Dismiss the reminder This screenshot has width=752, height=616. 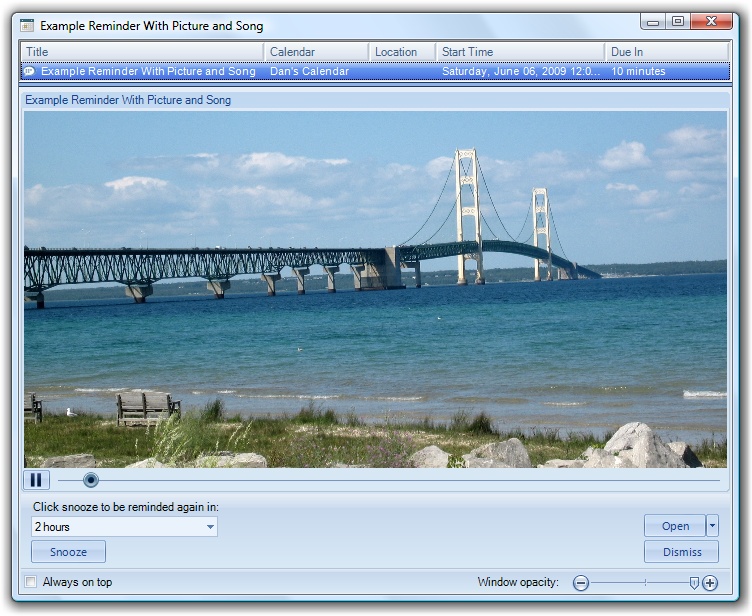682,552
